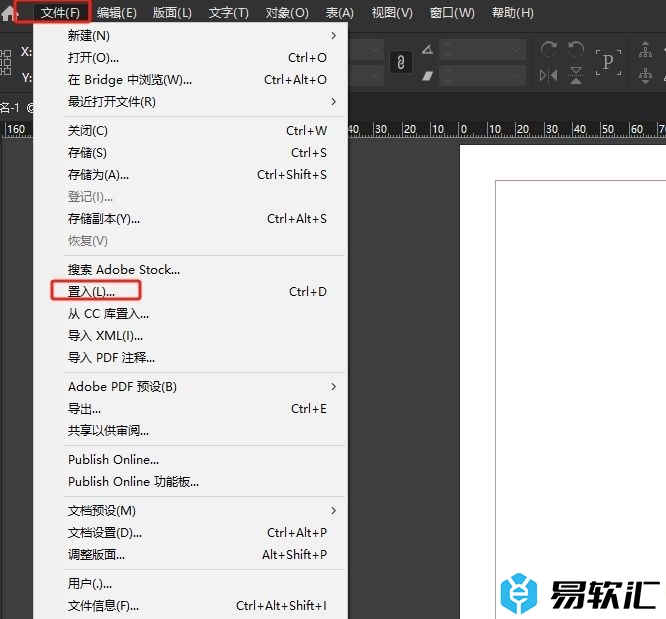Viewport: 666px width, 619px height.
Task: Open the 版面(L) menu
Action: [x=172, y=13]
